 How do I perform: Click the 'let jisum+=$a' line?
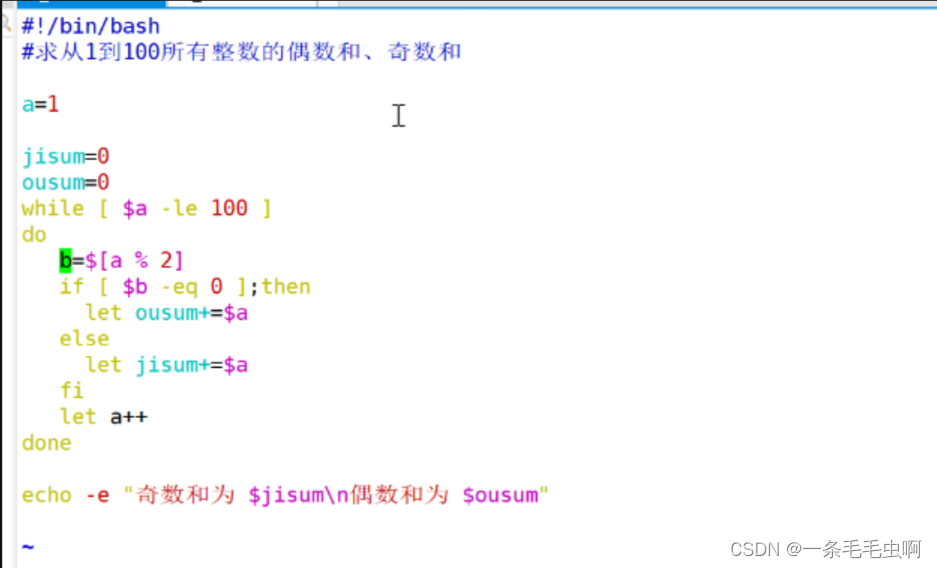[166, 364]
